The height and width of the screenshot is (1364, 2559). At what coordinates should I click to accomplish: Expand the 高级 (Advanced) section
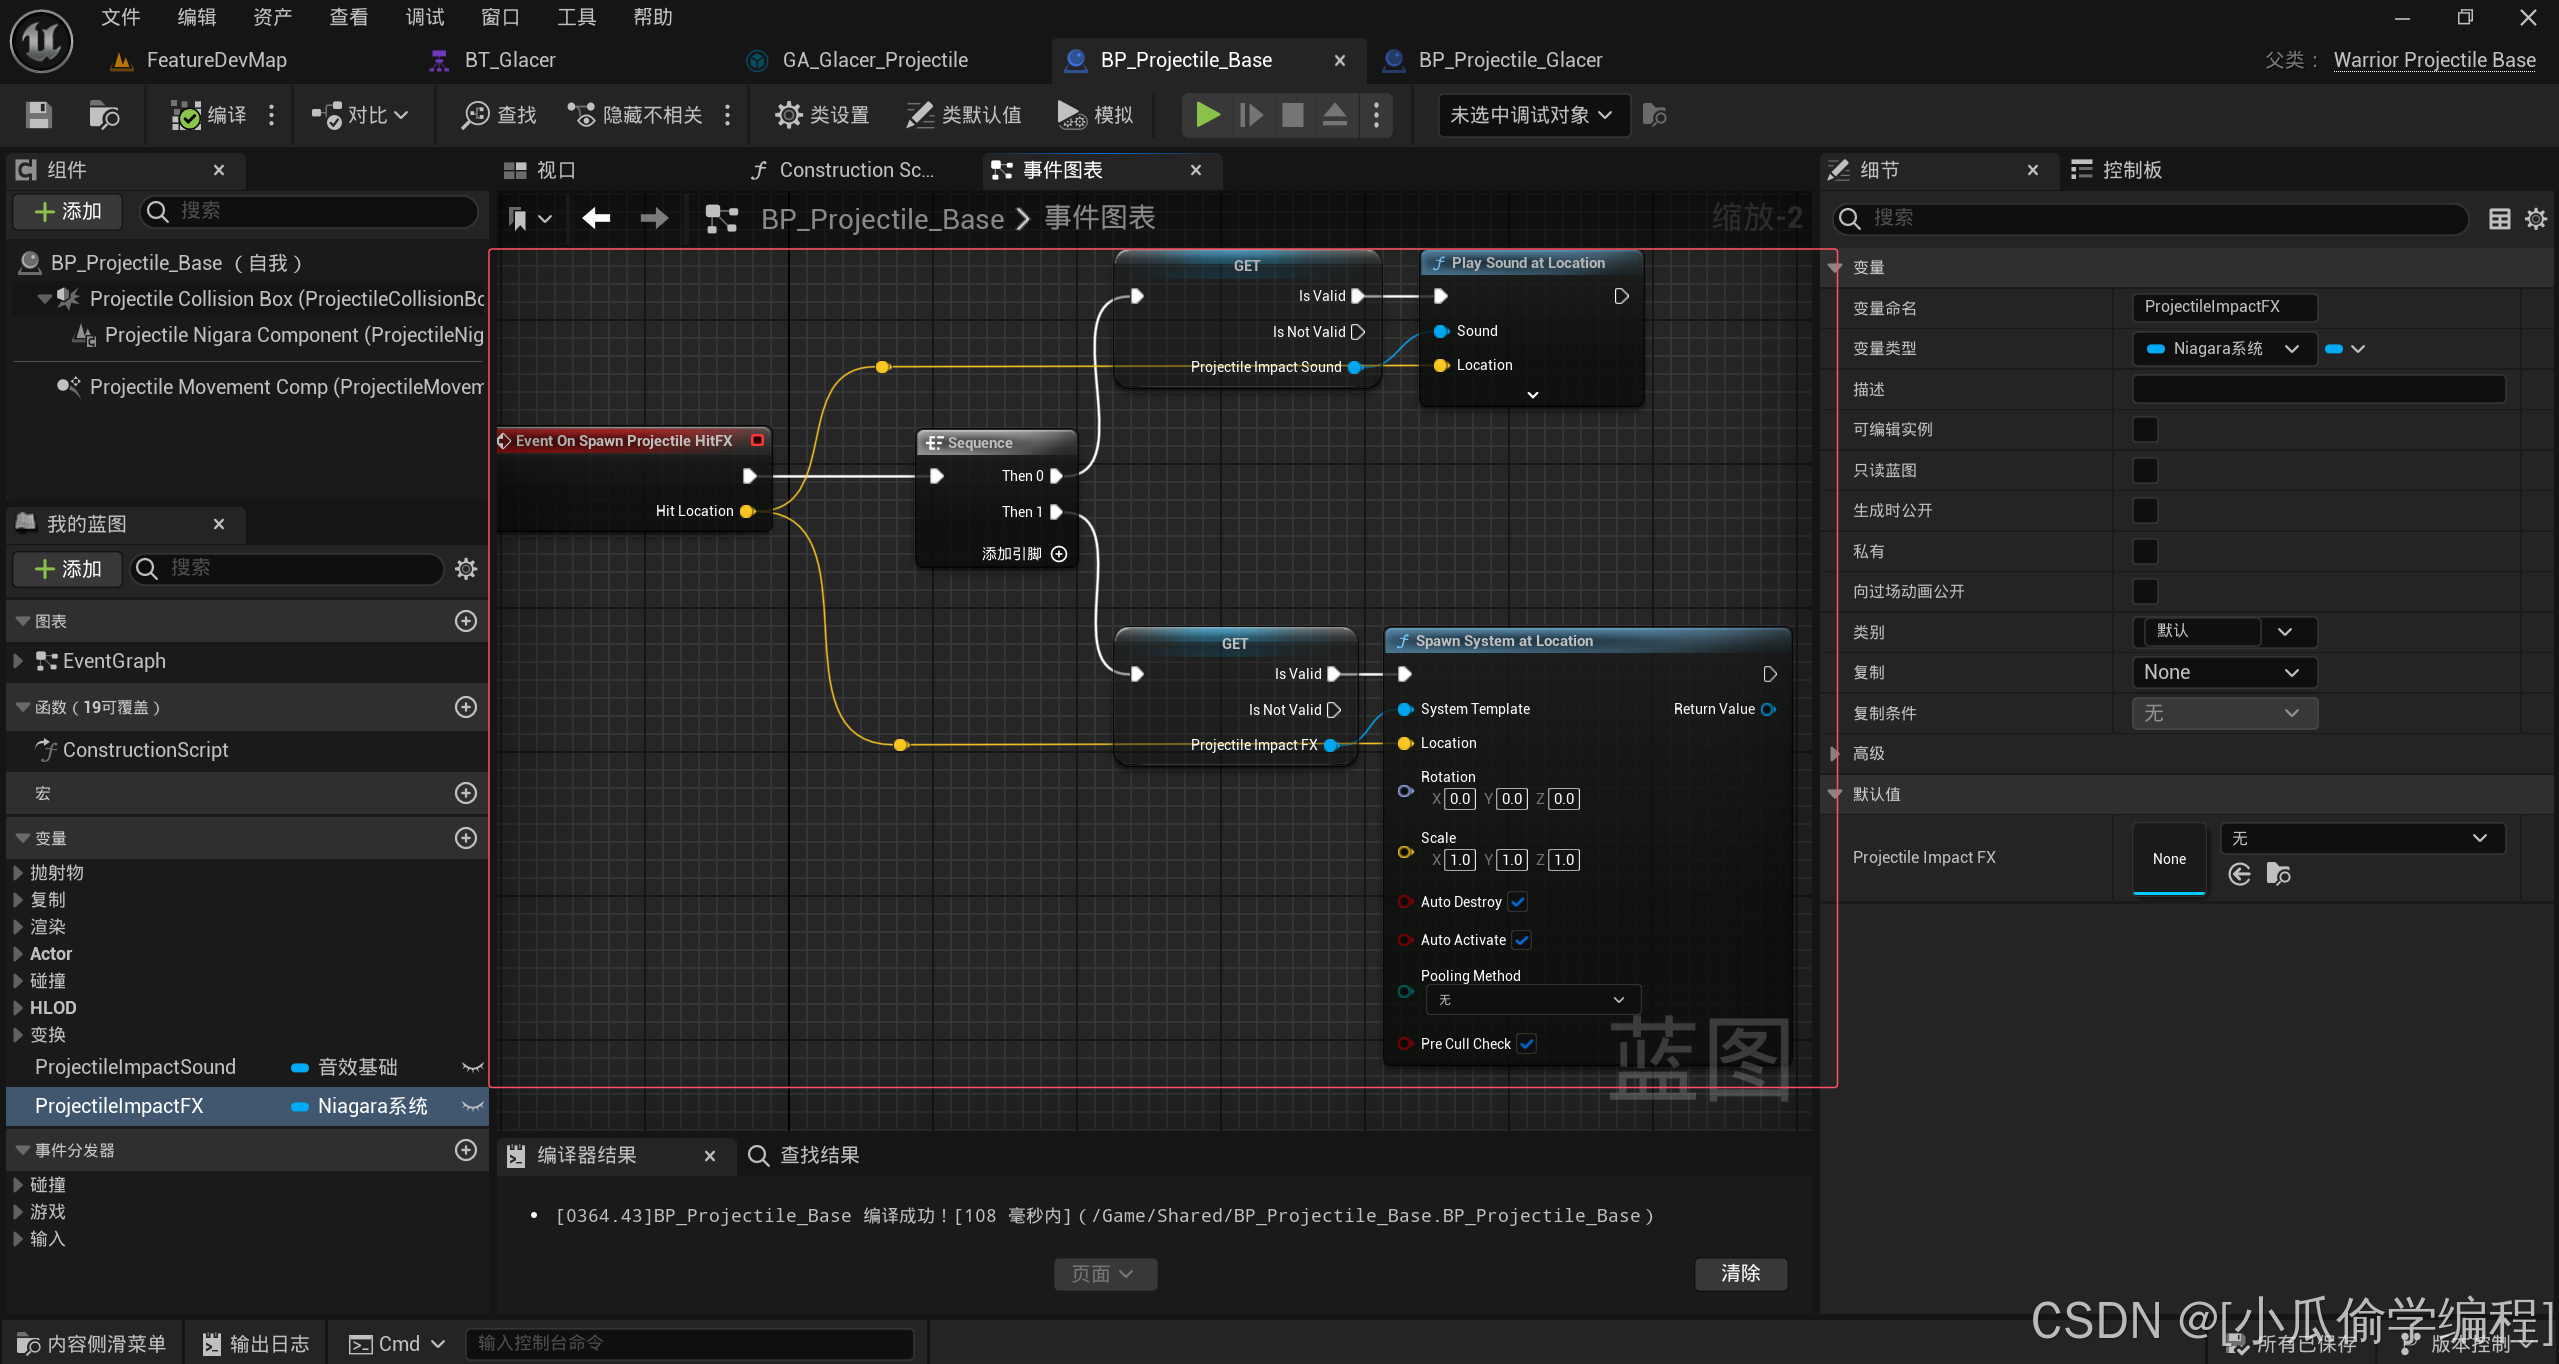[1835, 754]
